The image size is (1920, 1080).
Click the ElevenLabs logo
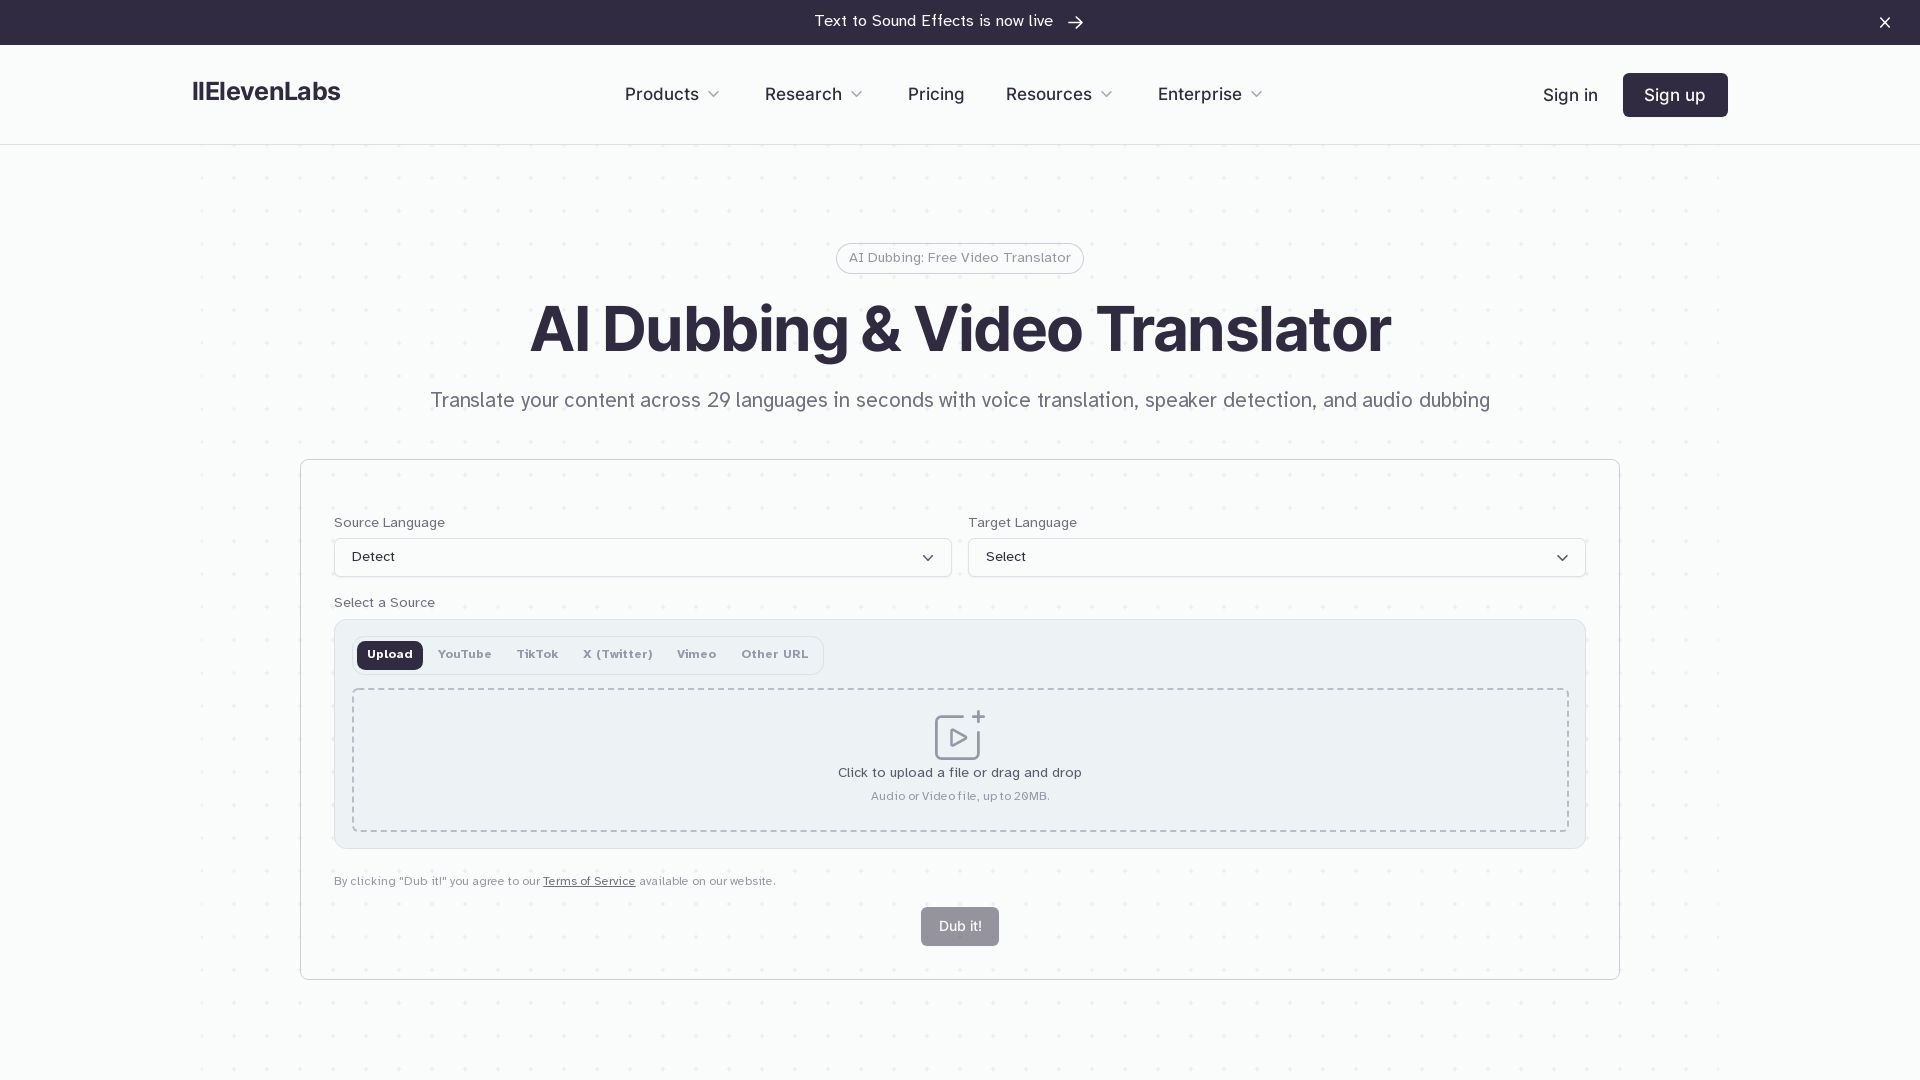[x=266, y=91]
